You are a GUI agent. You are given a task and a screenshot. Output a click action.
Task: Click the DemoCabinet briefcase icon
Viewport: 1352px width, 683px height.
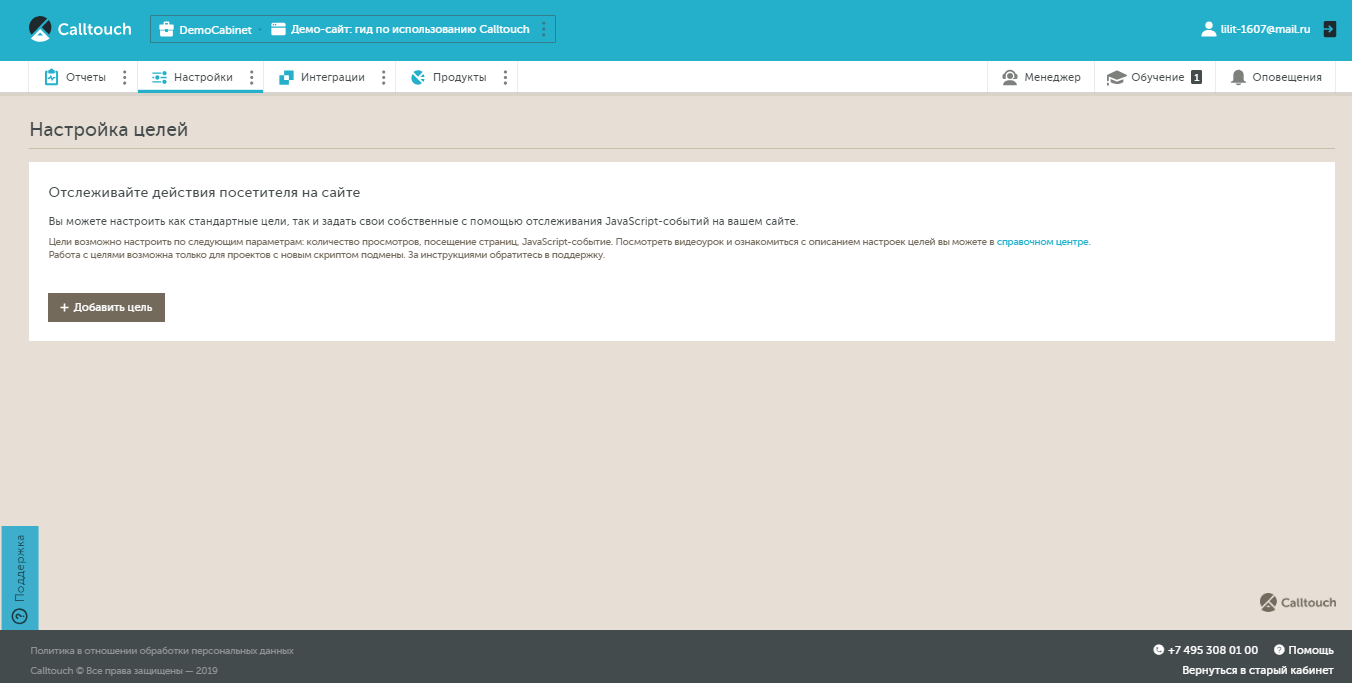[x=166, y=29]
